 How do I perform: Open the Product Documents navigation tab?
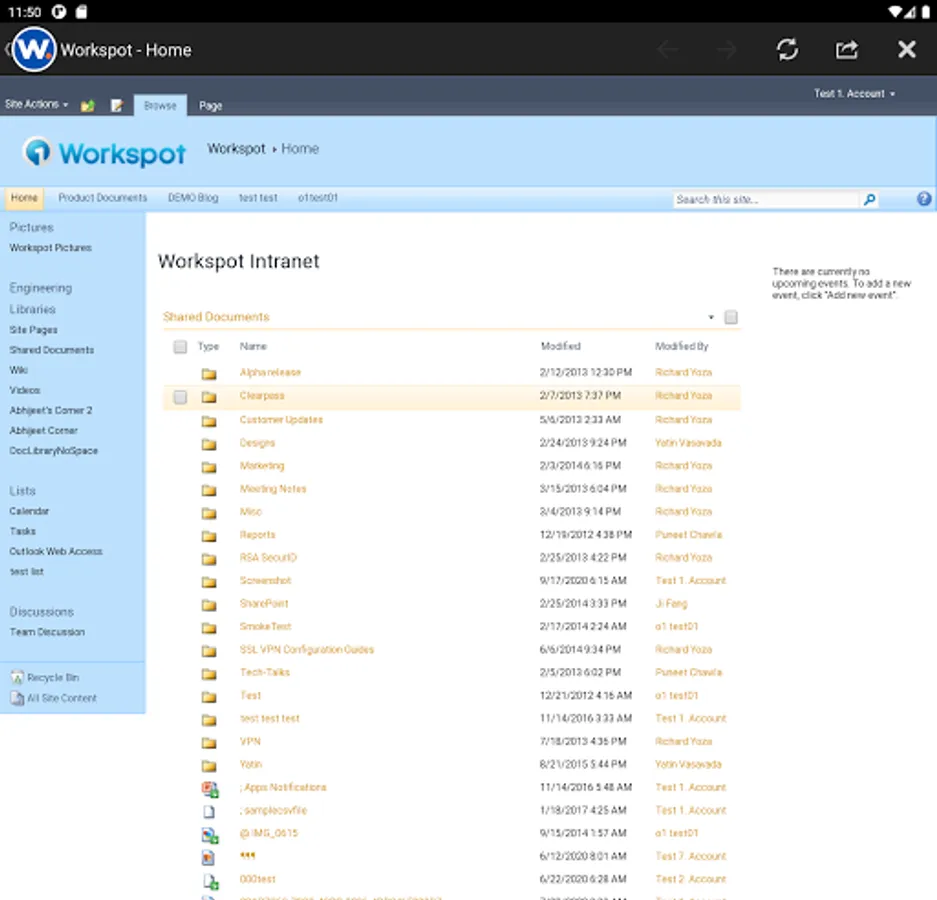click(x=103, y=198)
